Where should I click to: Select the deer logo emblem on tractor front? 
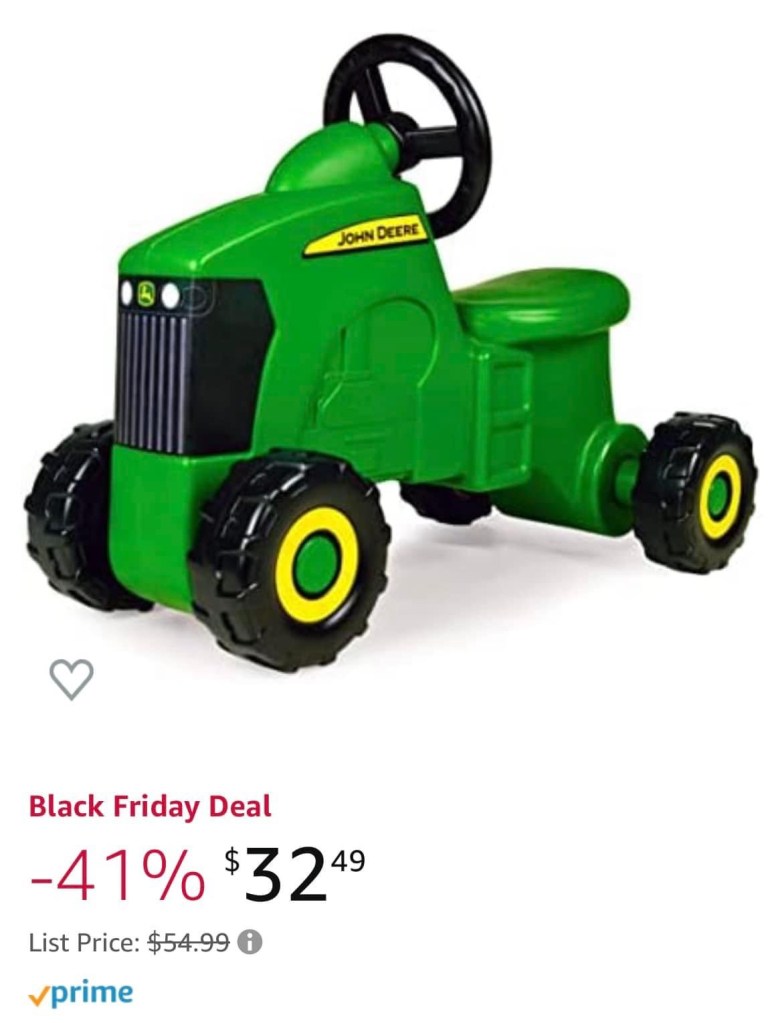click(x=149, y=294)
